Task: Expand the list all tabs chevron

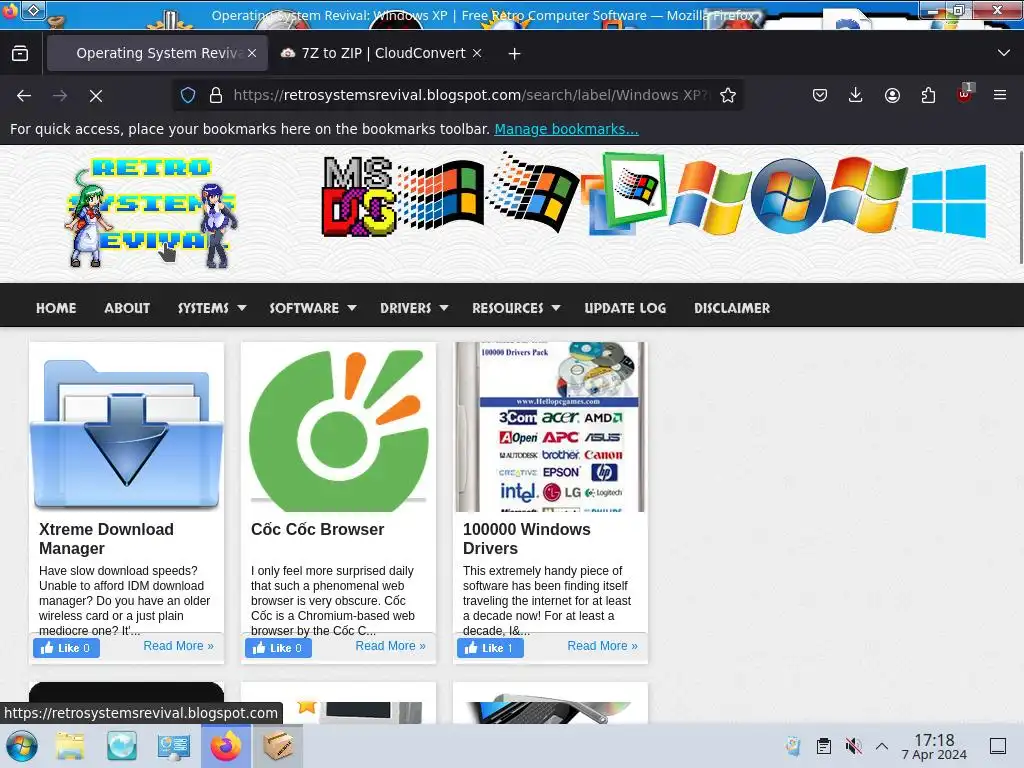Action: click(x=1004, y=53)
